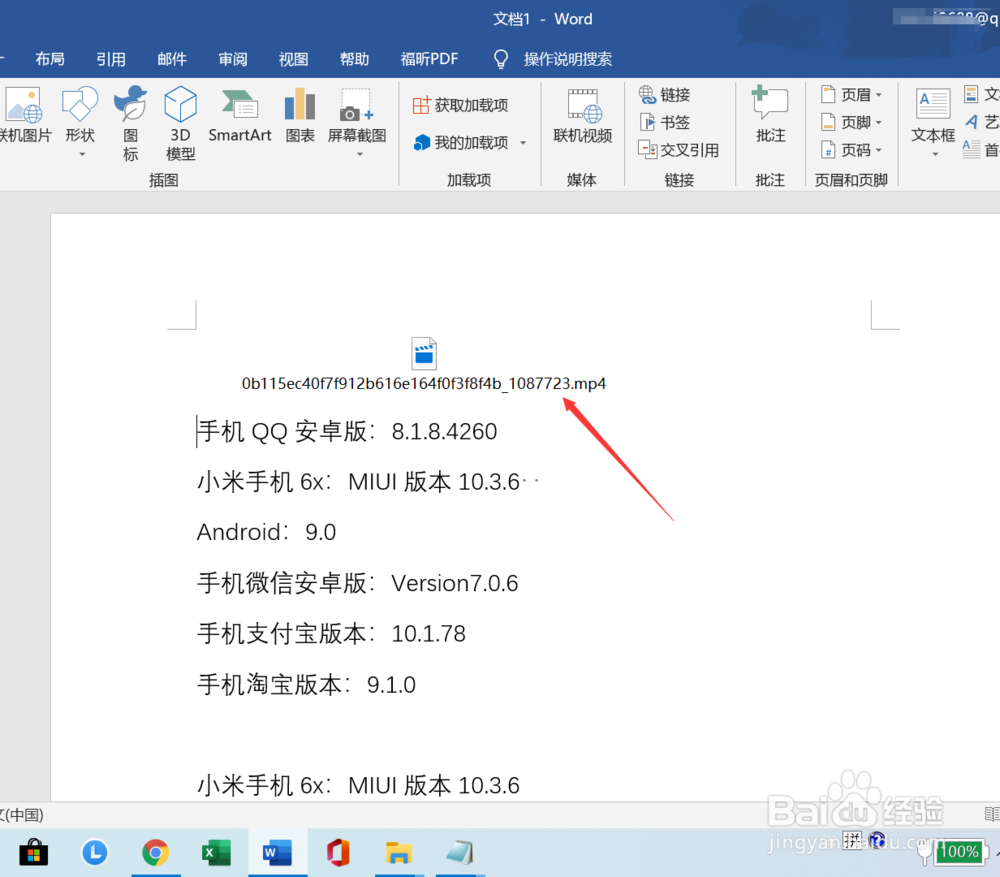Viewport: 1000px width, 877px height.
Task: Expand the 形状 shapes dropdown arrow
Action: coord(82,154)
